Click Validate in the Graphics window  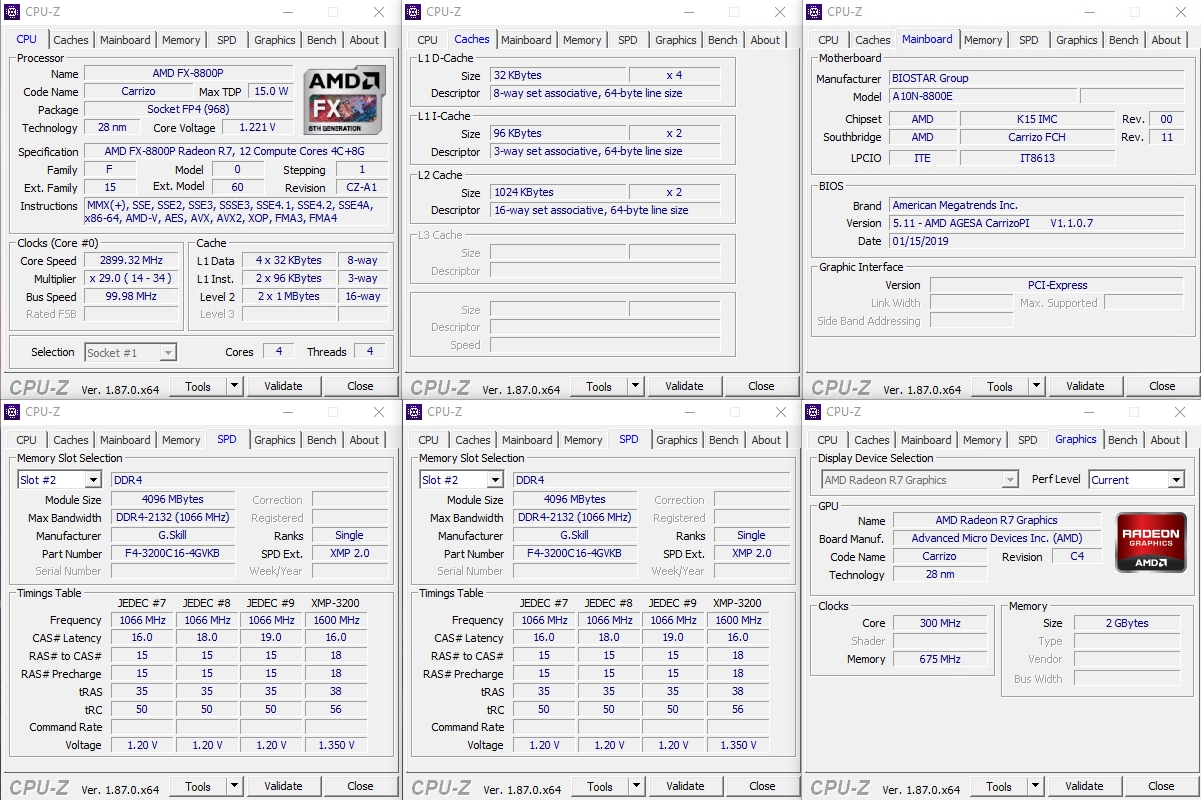[1084, 786]
